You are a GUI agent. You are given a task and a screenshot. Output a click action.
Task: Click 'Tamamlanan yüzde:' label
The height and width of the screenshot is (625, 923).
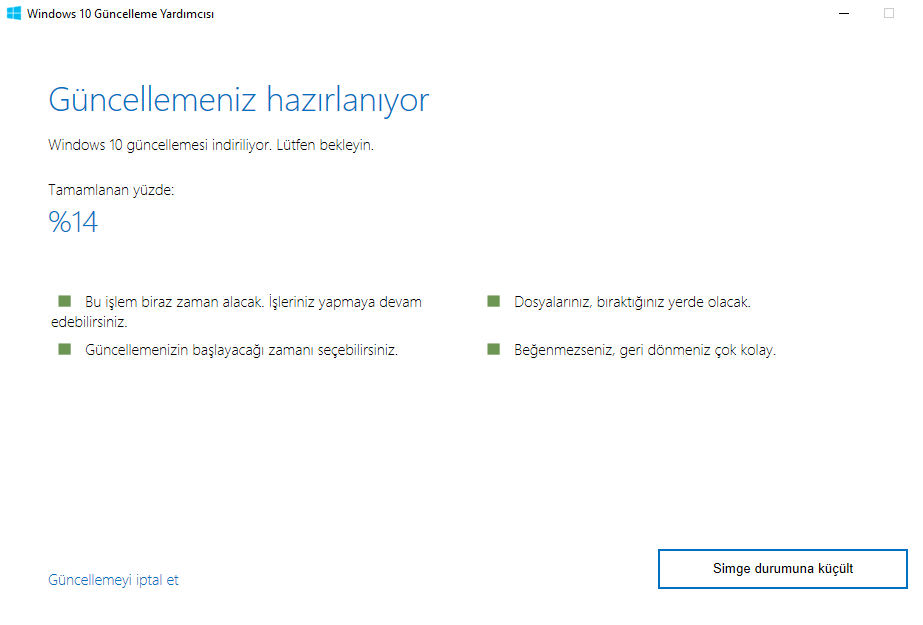111,190
